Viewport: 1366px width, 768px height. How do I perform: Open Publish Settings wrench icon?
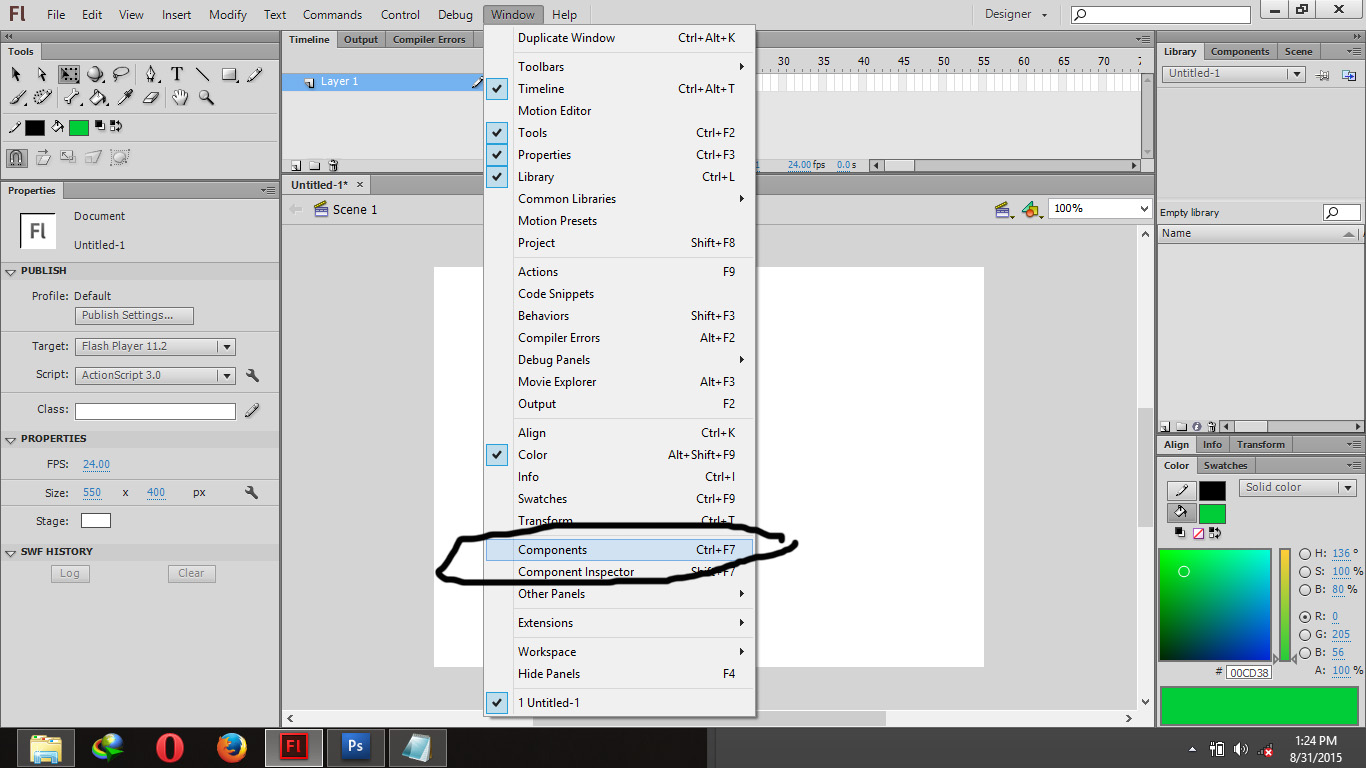[253, 374]
